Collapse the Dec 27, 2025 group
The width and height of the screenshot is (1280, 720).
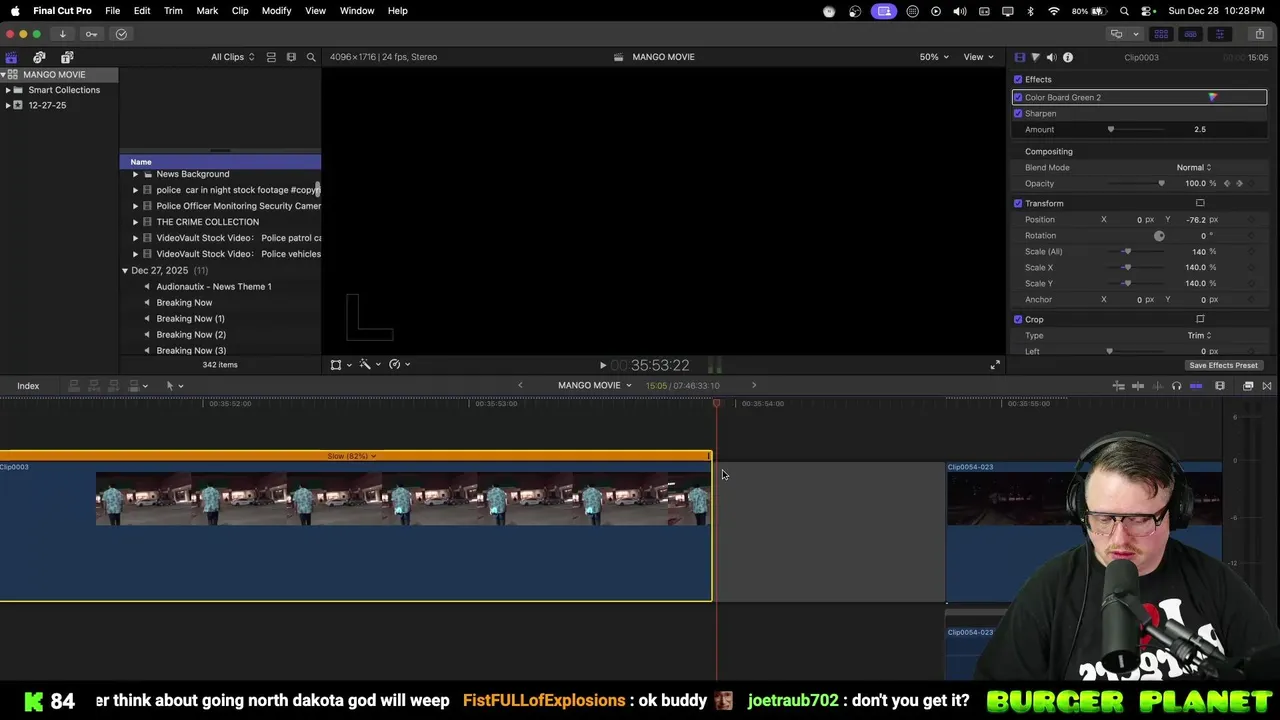[x=125, y=271]
